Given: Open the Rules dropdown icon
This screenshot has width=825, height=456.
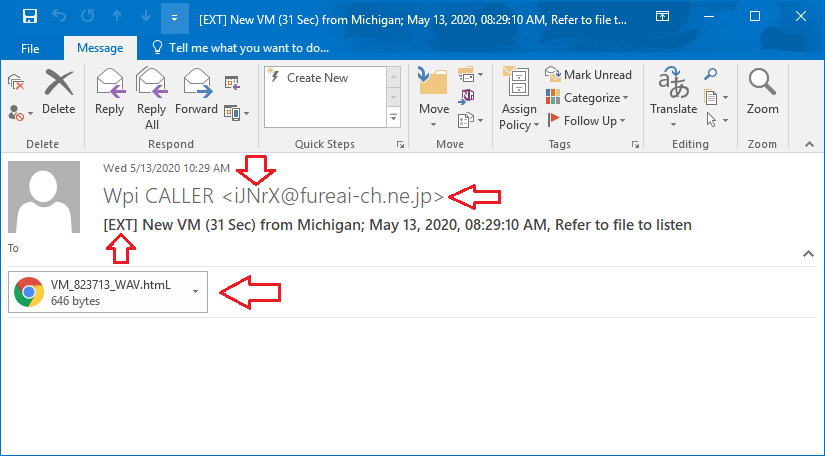Looking at the screenshot, I should click(x=470, y=75).
